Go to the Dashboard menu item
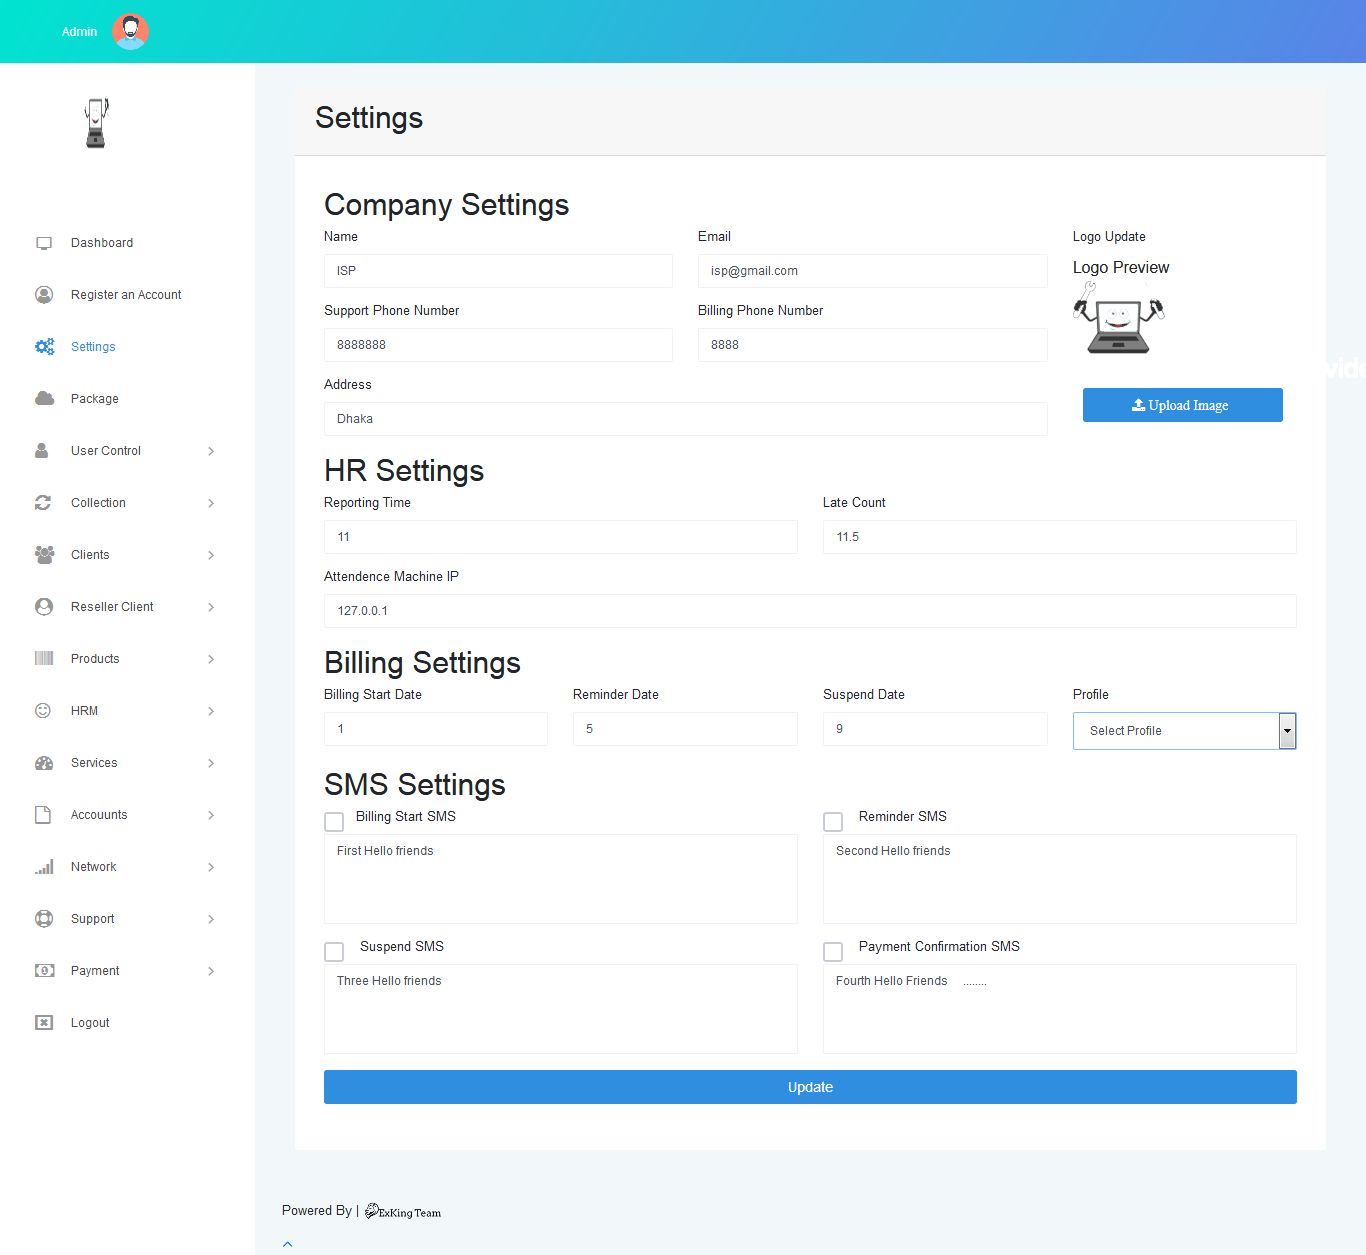 [102, 243]
